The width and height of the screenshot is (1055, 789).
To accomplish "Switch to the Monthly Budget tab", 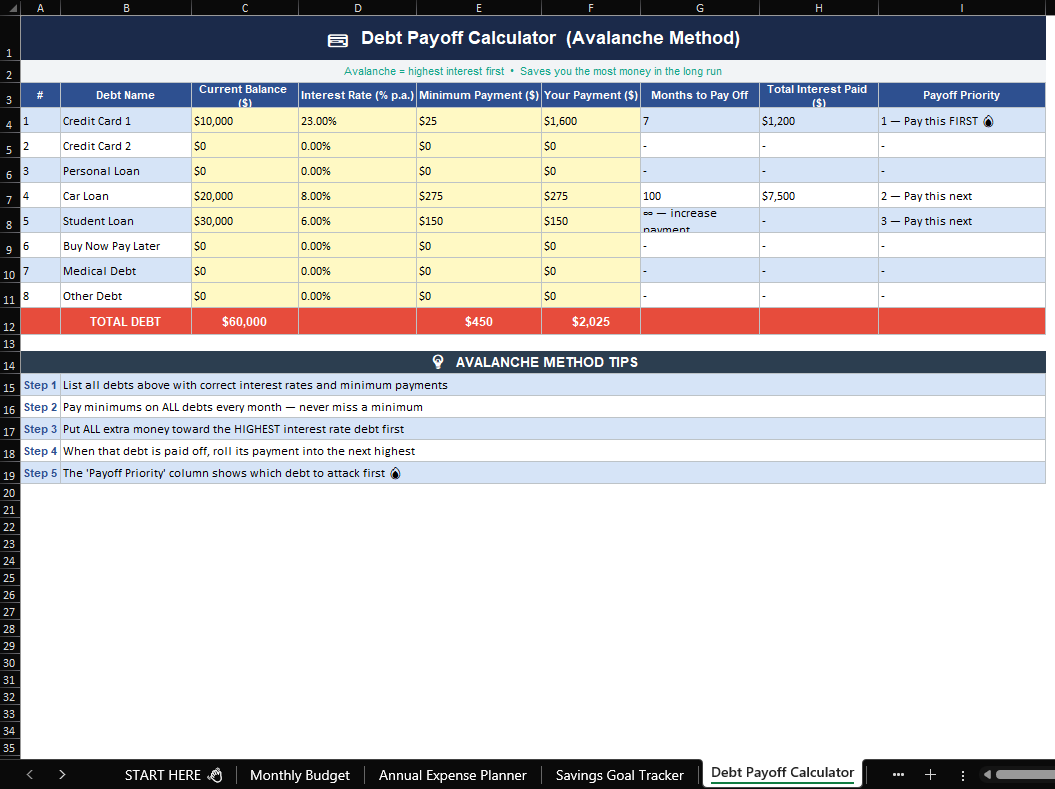I will click(x=299, y=775).
